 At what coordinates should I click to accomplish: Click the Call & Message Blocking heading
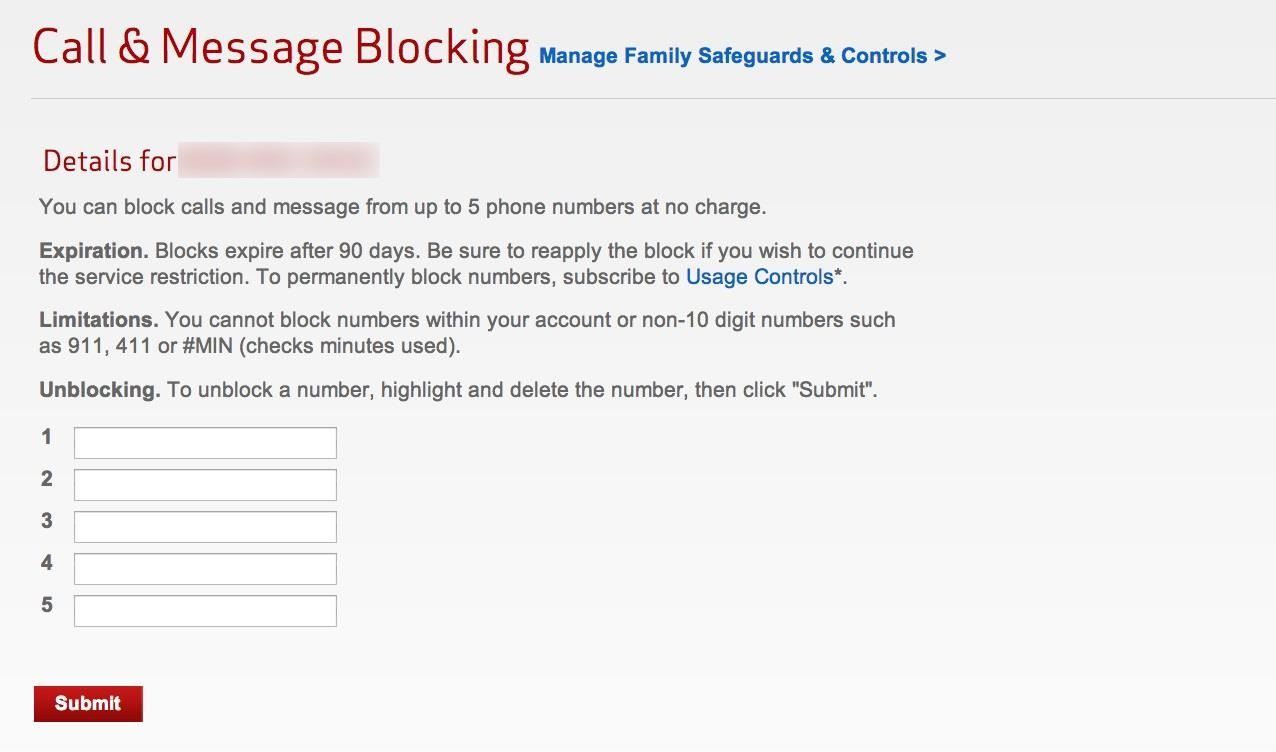coord(281,48)
